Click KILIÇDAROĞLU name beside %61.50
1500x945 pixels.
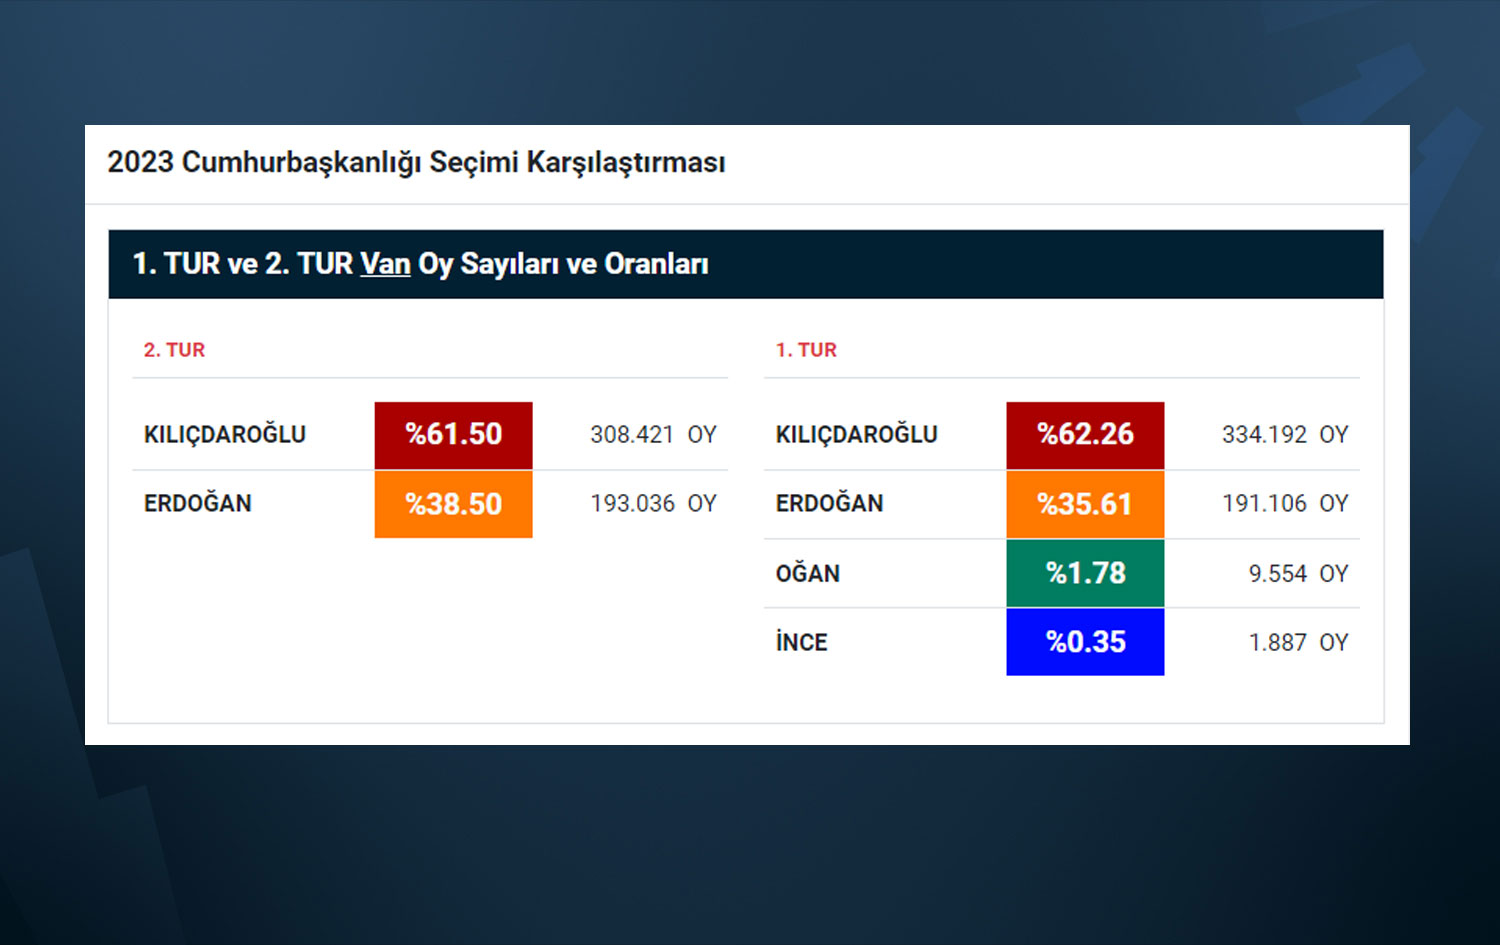[x=225, y=435]
